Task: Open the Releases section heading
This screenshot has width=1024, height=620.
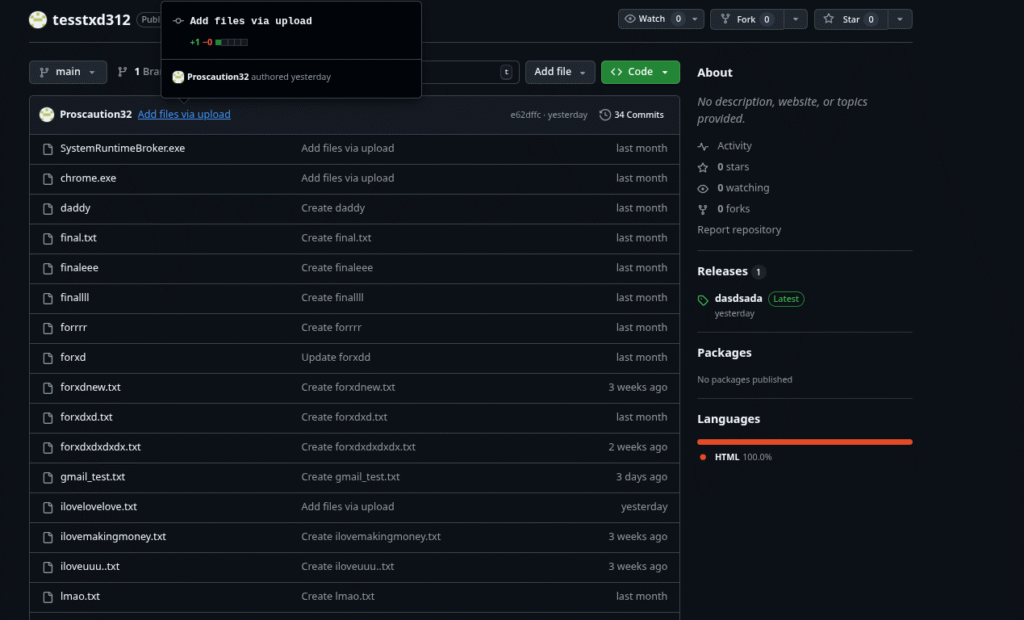Action: (x=722, y=271)
